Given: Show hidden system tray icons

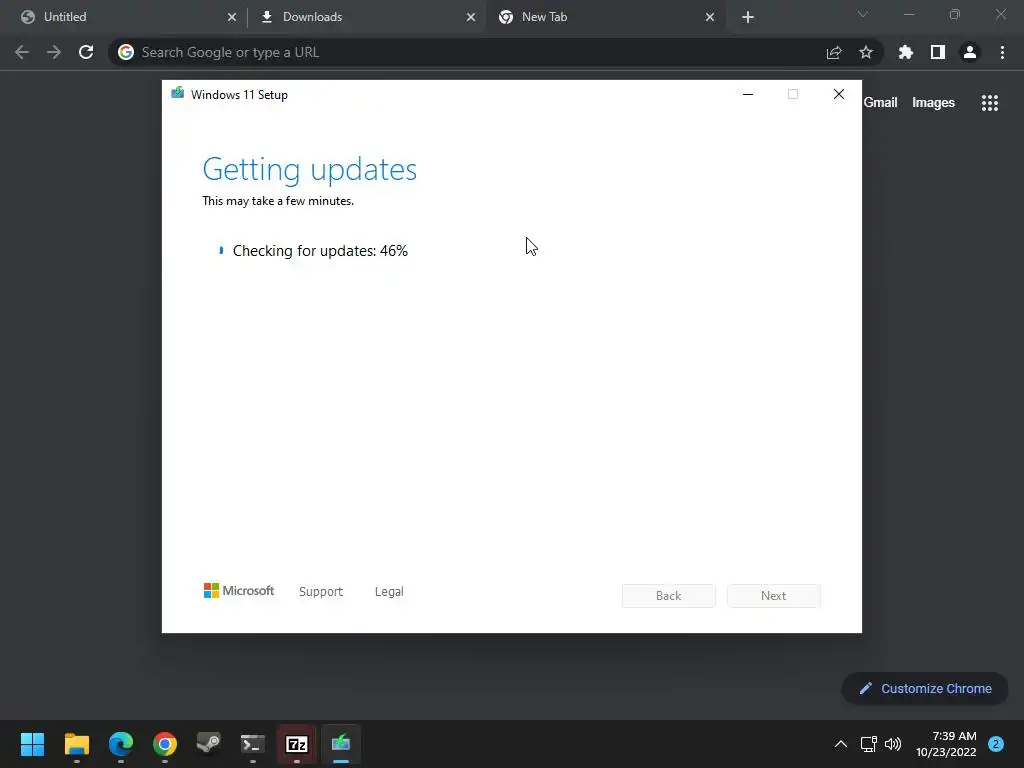Looking at the screenshot, I should click(840, 744).
